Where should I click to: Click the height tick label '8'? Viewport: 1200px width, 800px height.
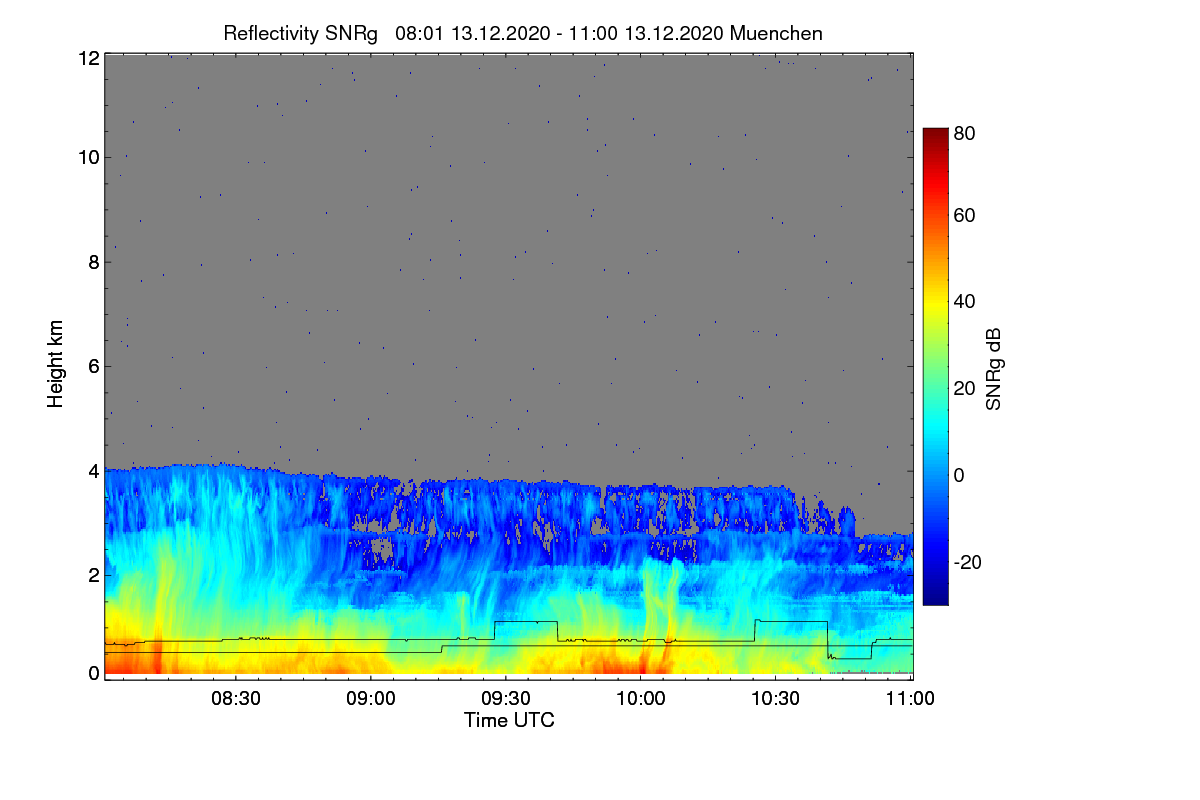click(x=94, y=262)
